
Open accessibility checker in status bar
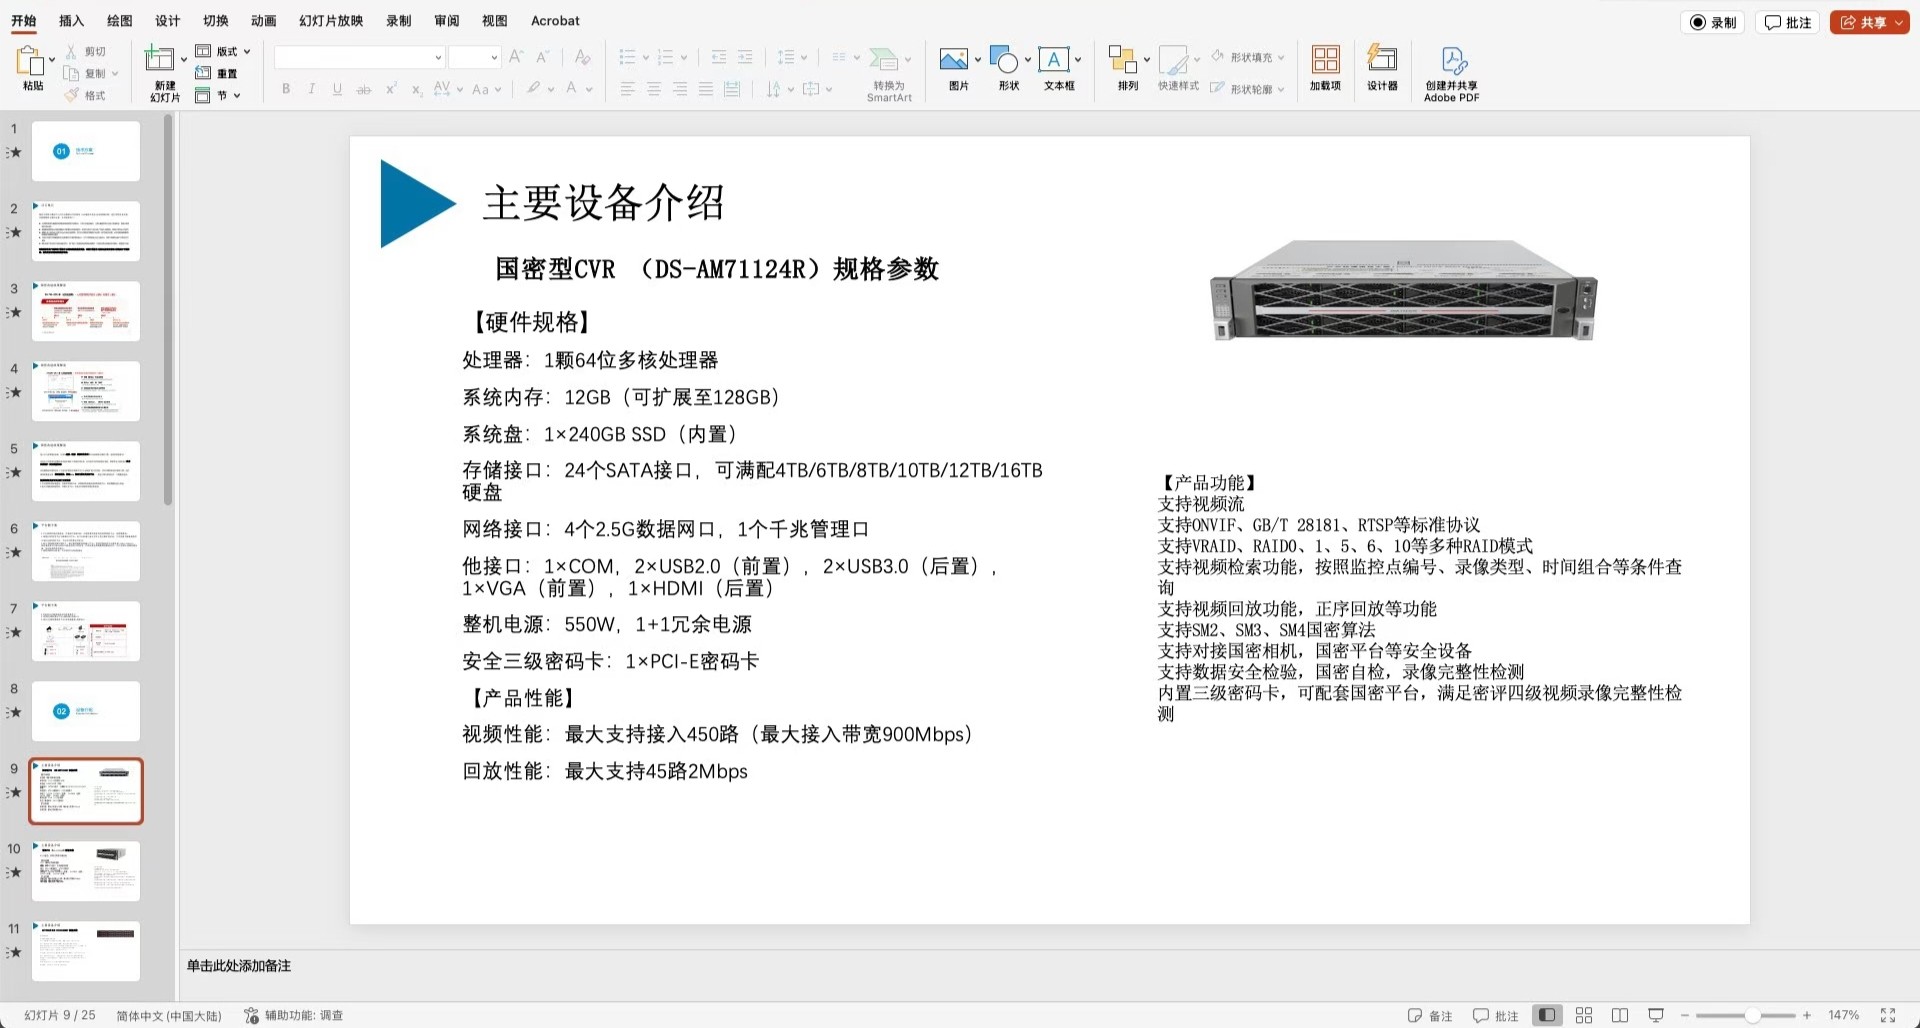294,1015
